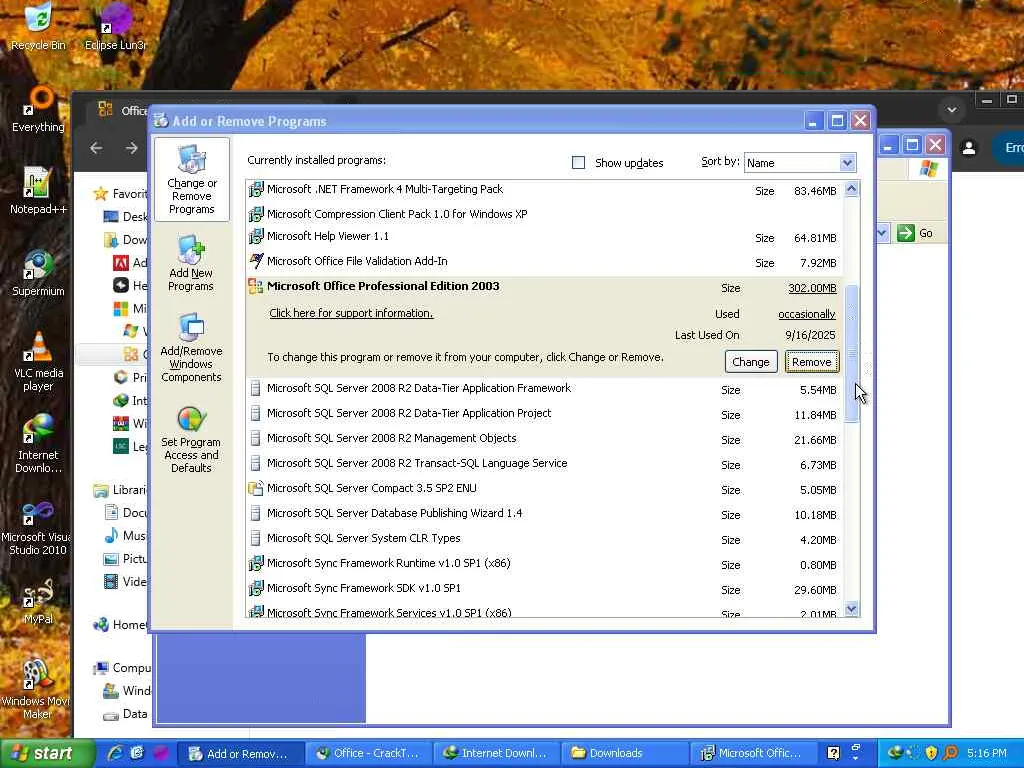Click Microsoft Sync Framework SDK icon
This screenshot has height=768, width=1024.
point(256,588)
